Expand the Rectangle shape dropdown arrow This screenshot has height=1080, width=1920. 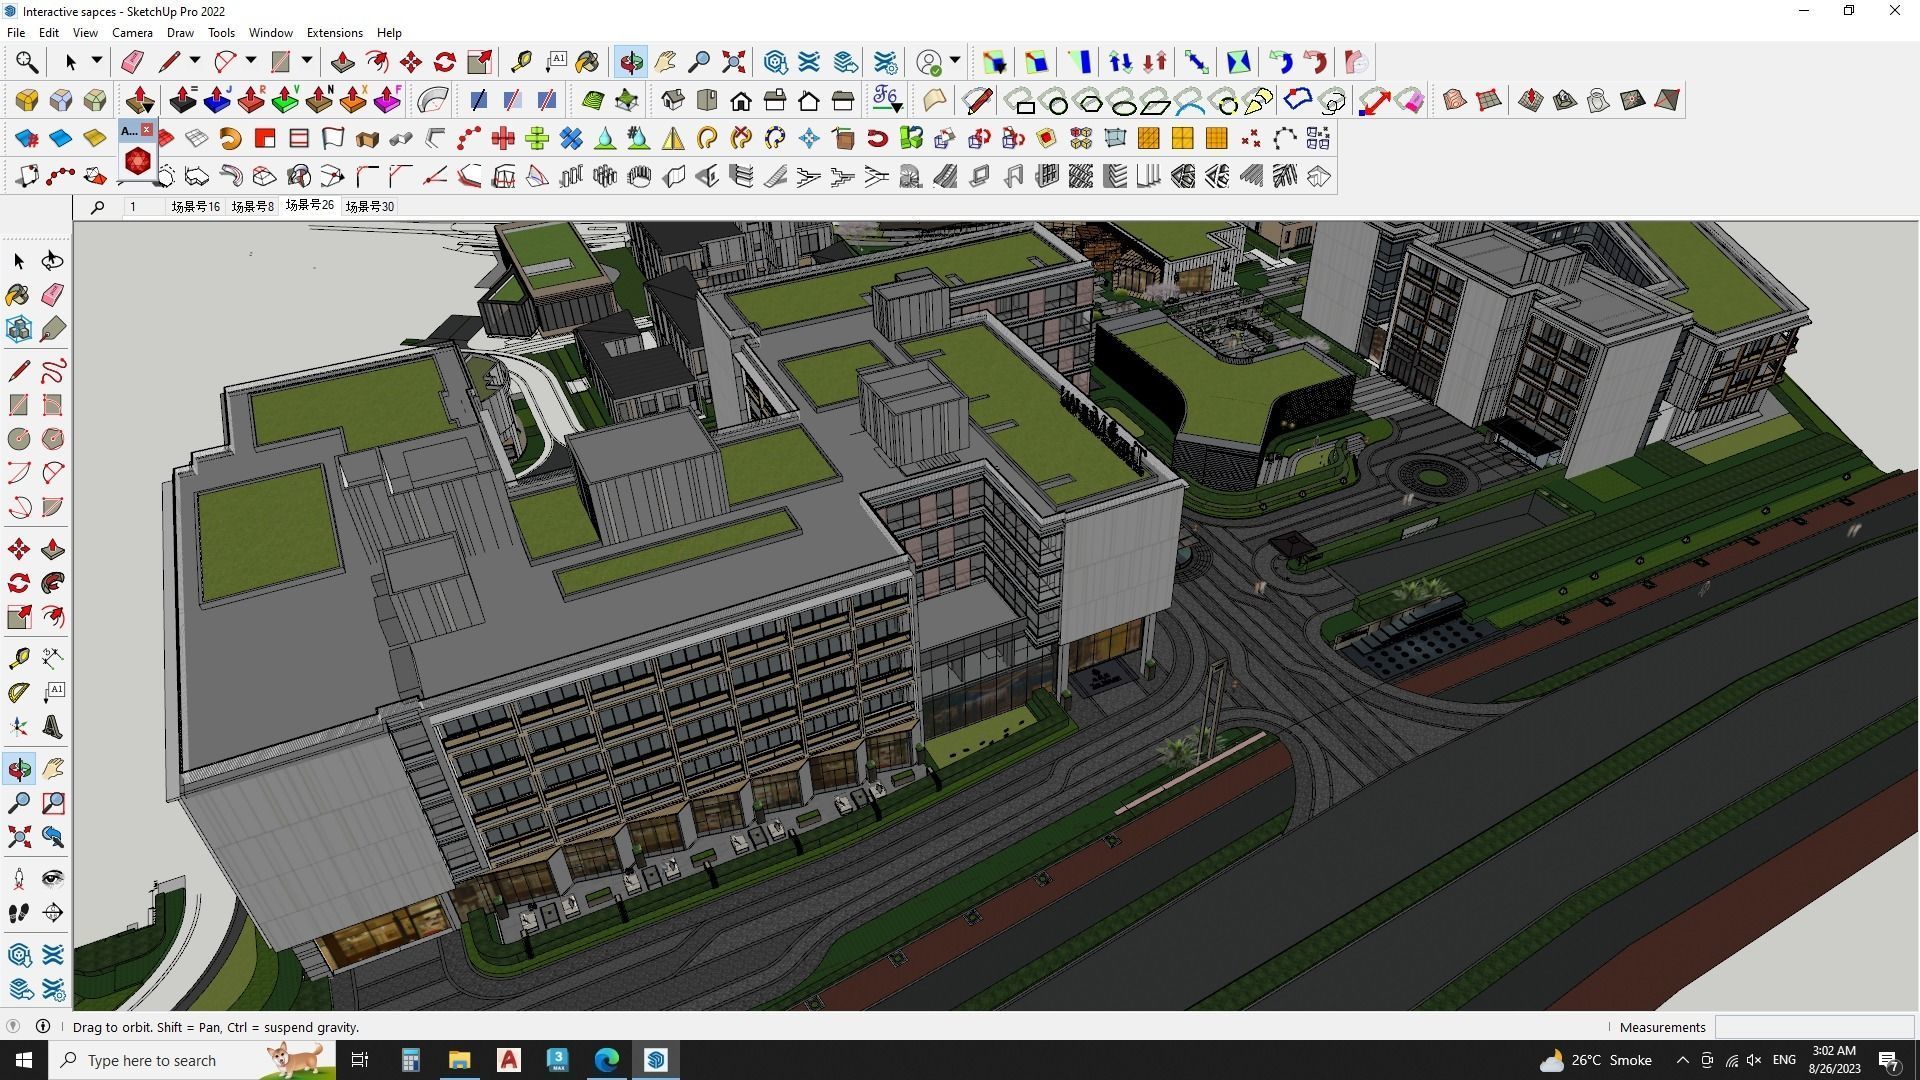[x=307, y=61]
